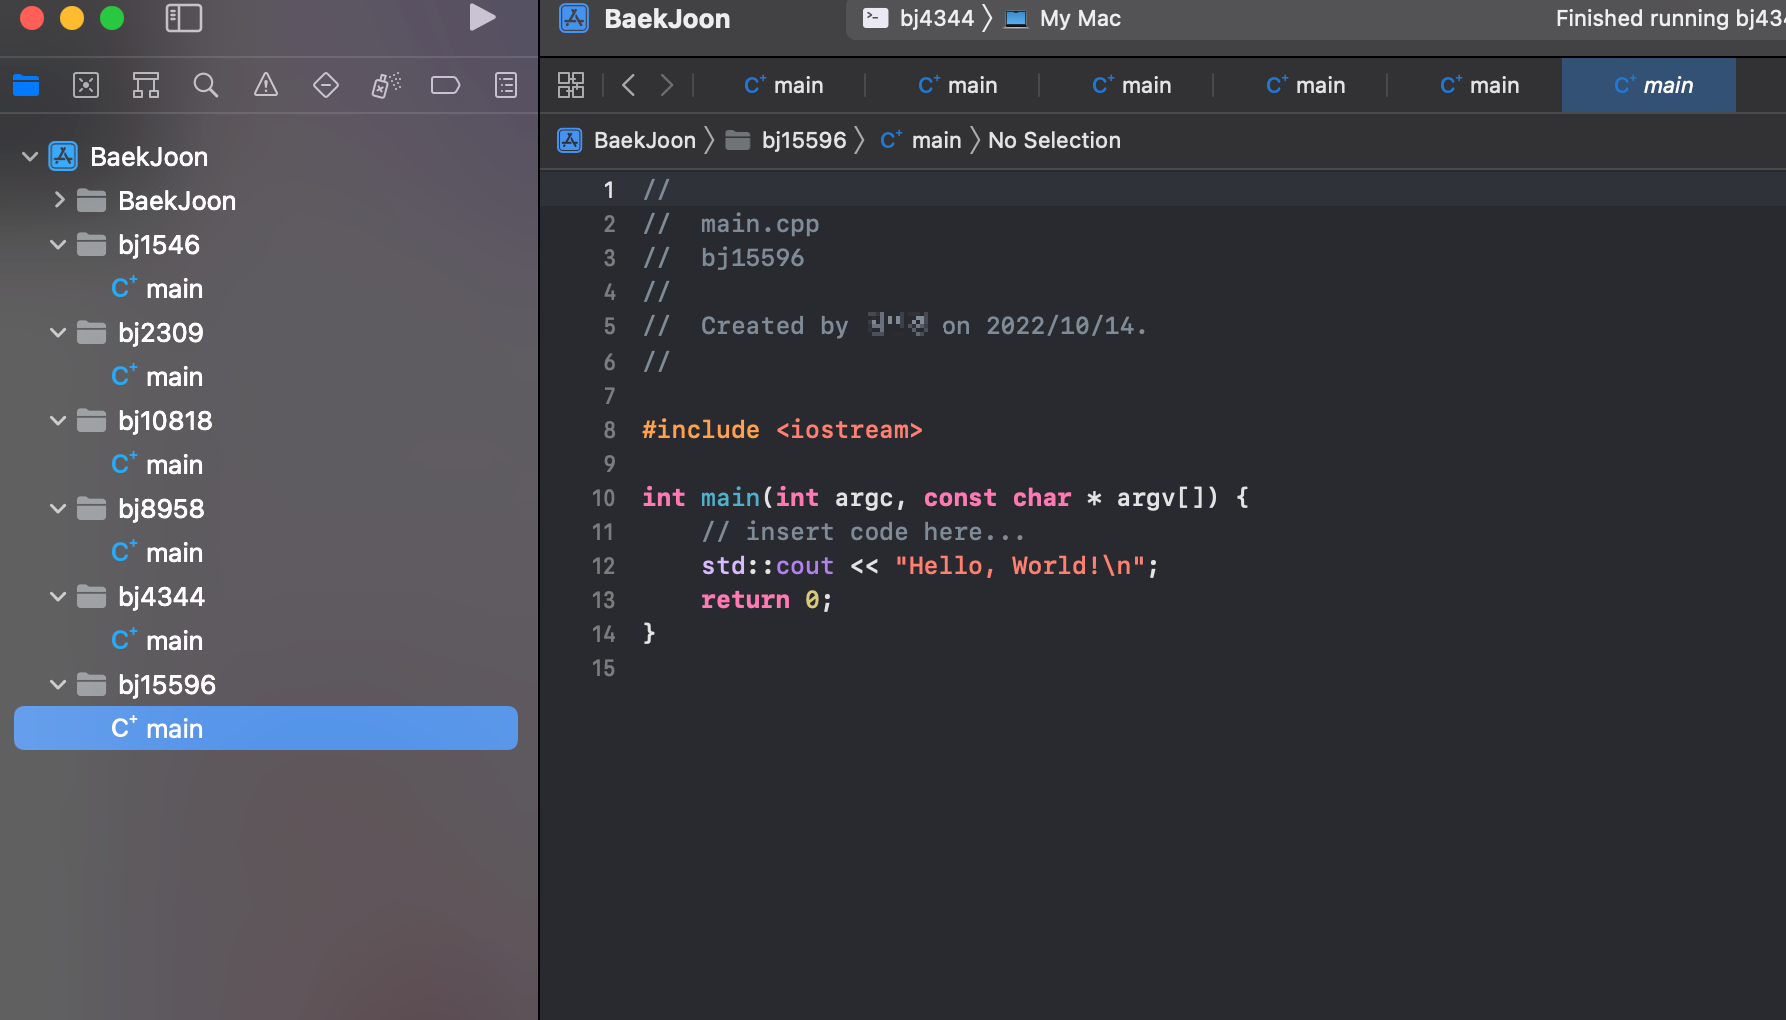Screen dimensions: 1786x1020
Task: Click BaekJoon in the jump bar
Action: pyautogui.click(x=627, y=140)
